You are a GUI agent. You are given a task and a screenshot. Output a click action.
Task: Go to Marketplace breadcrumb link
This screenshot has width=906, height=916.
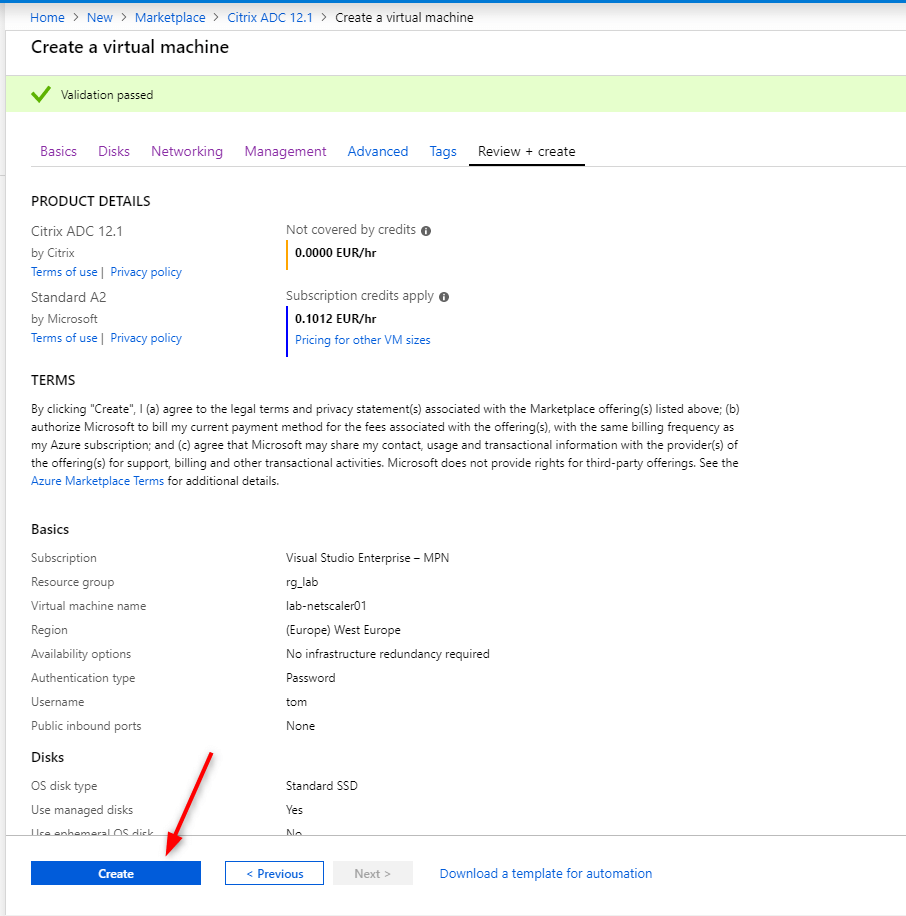(170, 18)
